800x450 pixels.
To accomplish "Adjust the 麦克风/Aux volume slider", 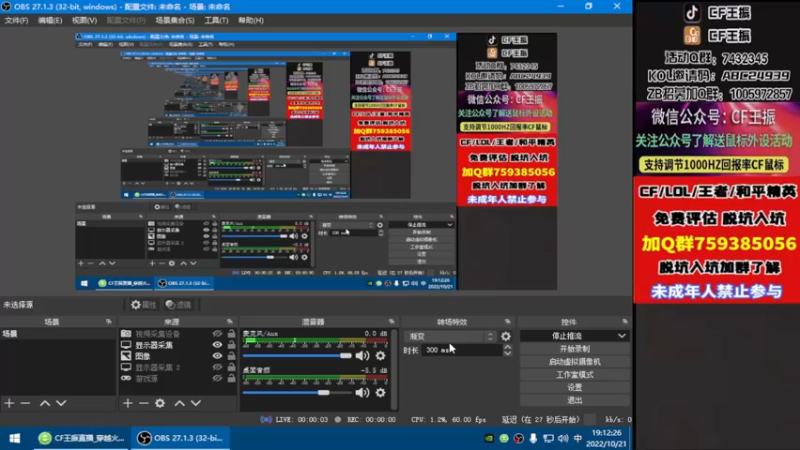I will pos(297,356).
